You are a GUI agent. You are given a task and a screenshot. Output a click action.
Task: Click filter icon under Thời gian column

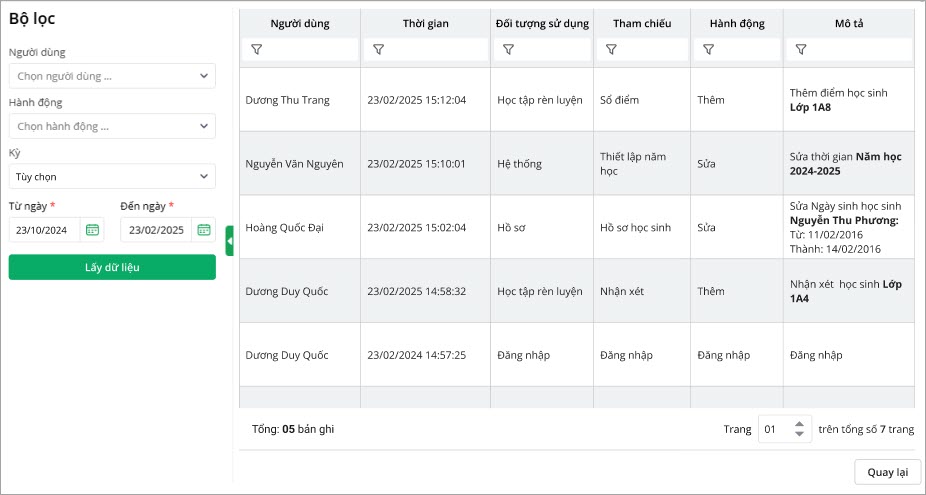378,49
